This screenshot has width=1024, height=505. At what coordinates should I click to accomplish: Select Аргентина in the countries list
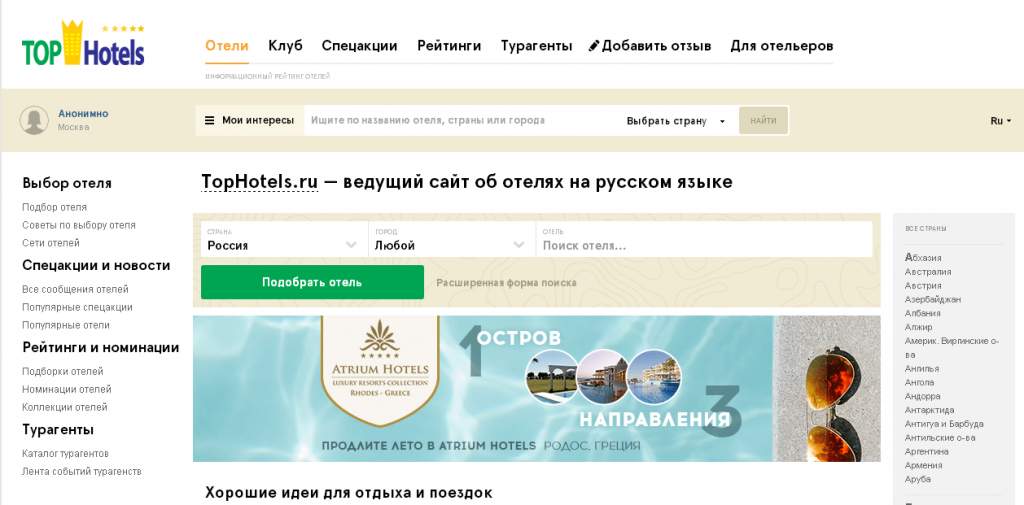click(x=927, y=451)
